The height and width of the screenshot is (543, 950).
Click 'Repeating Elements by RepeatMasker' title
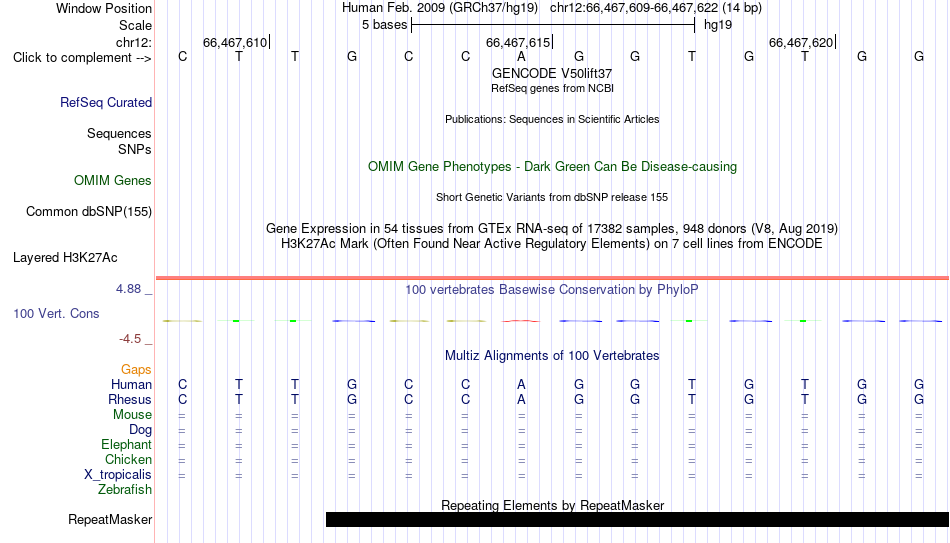[552, 505]
